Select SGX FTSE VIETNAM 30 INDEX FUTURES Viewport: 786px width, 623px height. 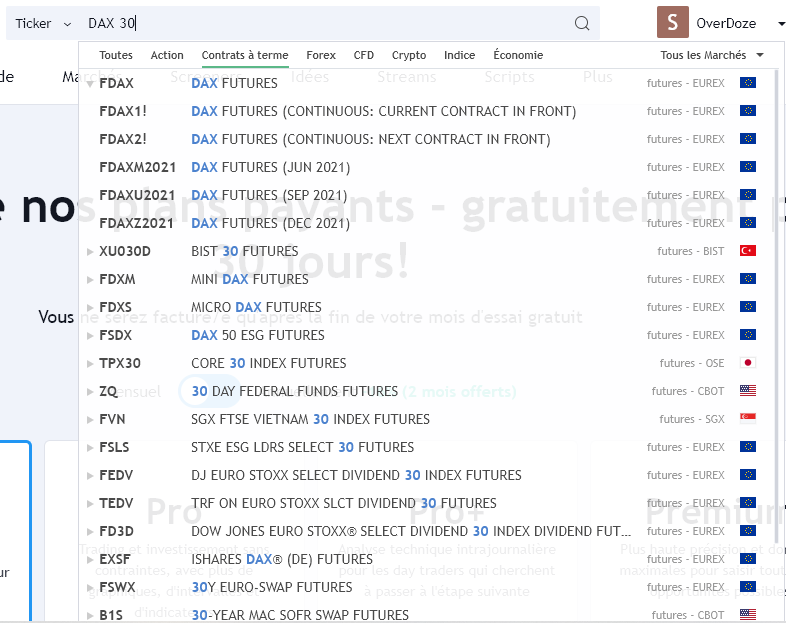[426, 420]
